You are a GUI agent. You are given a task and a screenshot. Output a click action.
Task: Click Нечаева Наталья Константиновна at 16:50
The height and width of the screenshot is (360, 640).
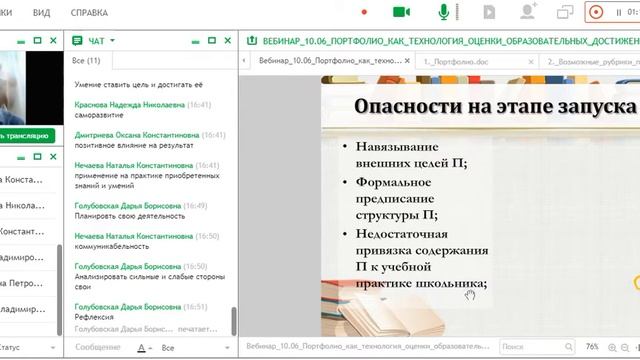click(133, 236)
